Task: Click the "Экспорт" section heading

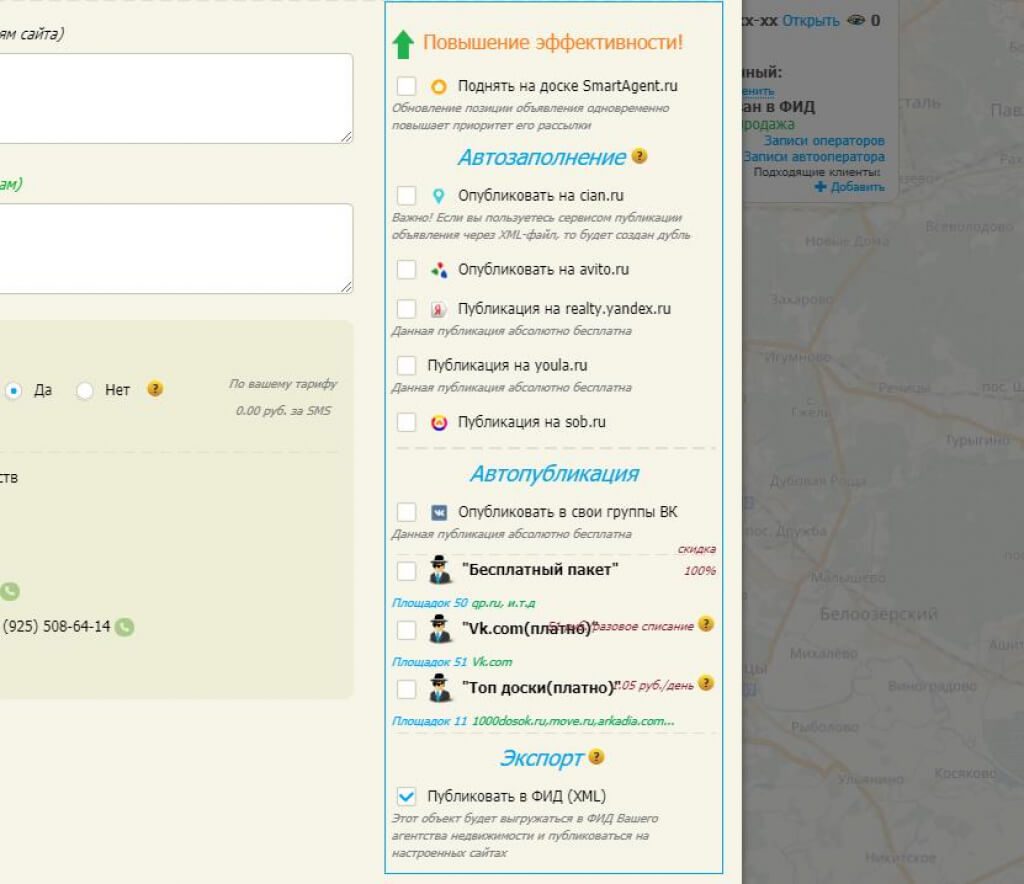Action: [x=541, y=759]
